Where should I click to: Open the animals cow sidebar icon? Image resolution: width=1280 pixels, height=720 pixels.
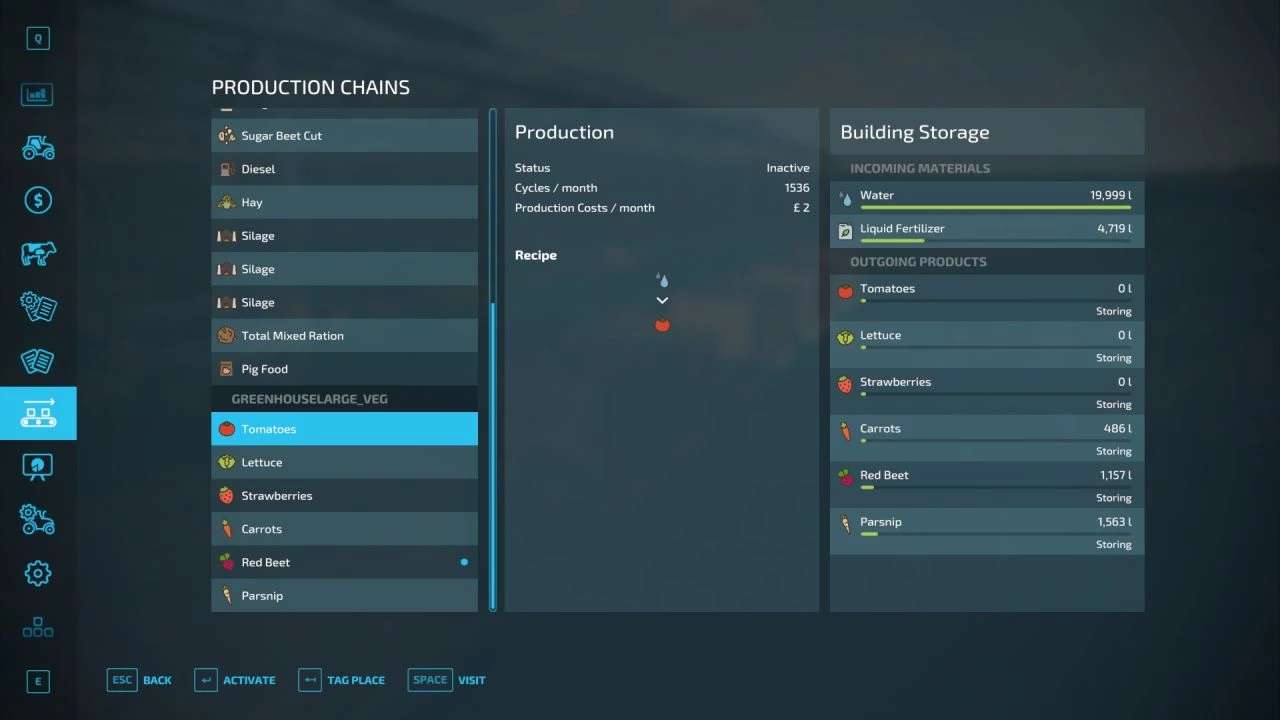coord(38,254)
